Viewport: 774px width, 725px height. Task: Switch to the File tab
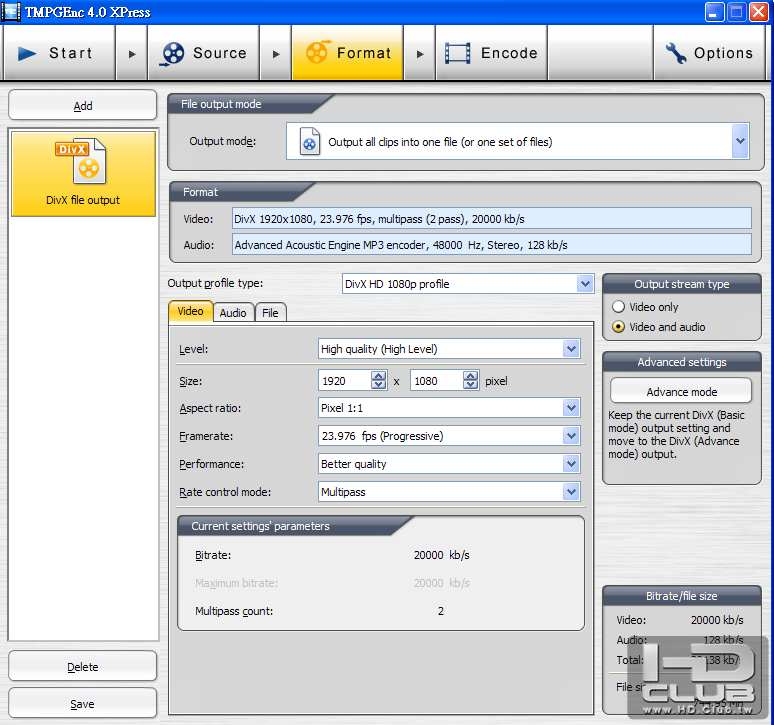coord(270,313)
